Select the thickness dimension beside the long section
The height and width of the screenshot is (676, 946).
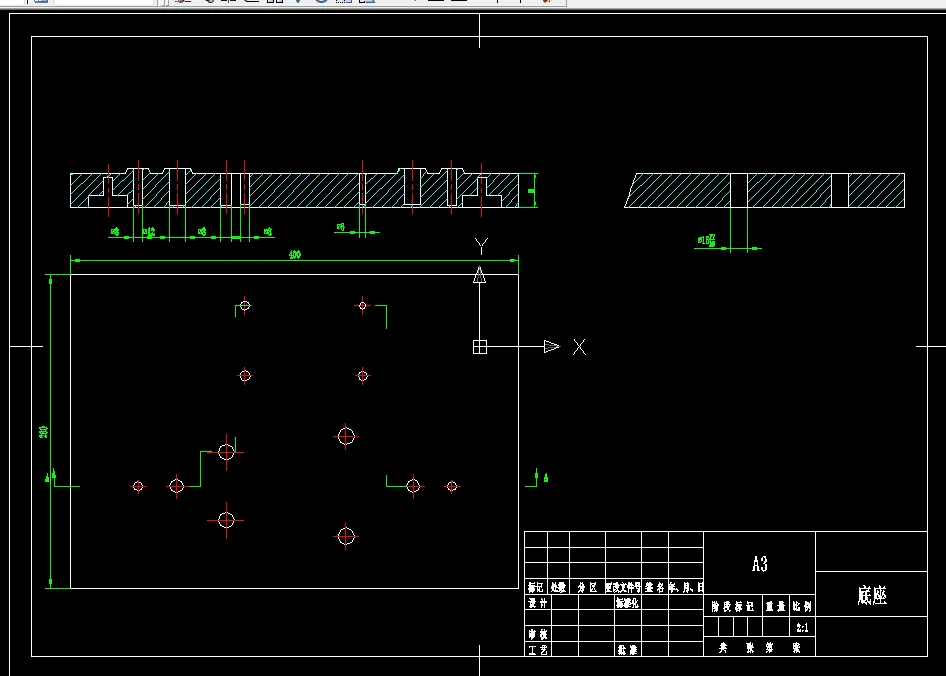tap(532, 191)
